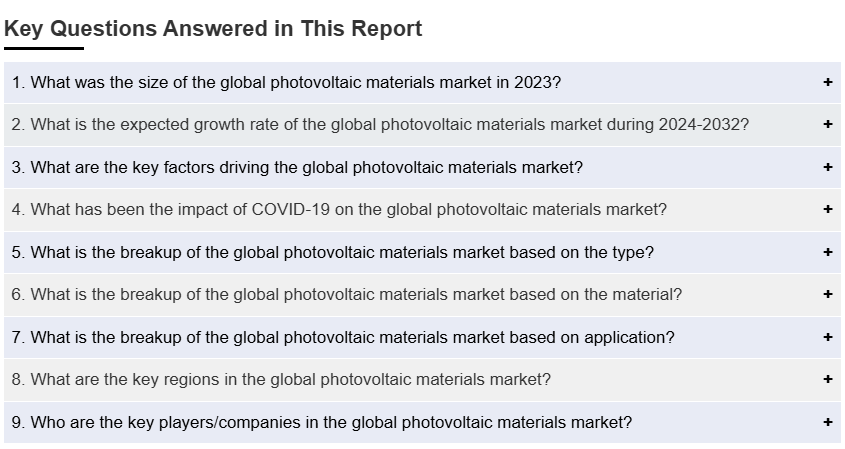Expand question 8 about key regions
The height and width of the screenshot is (449, 845).
(x=281, y=380)
